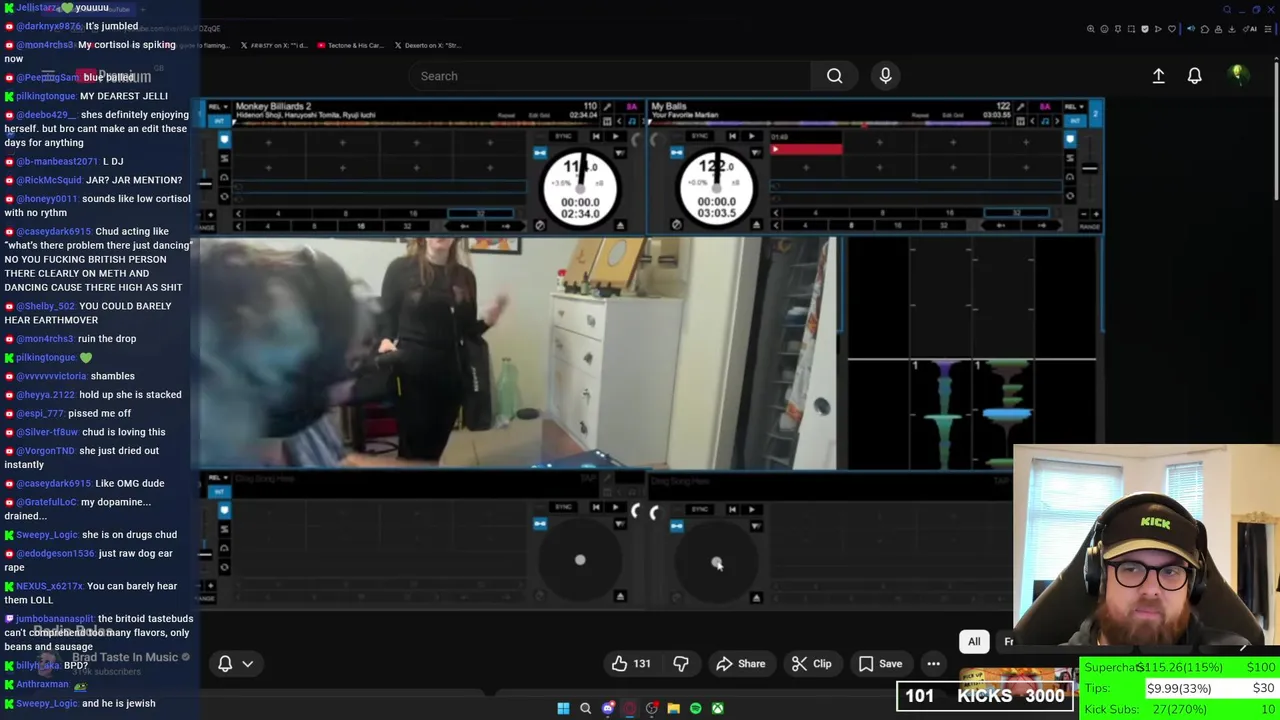
Task: Focus the YouTube Search input field
Action: [x=610, y=76]
